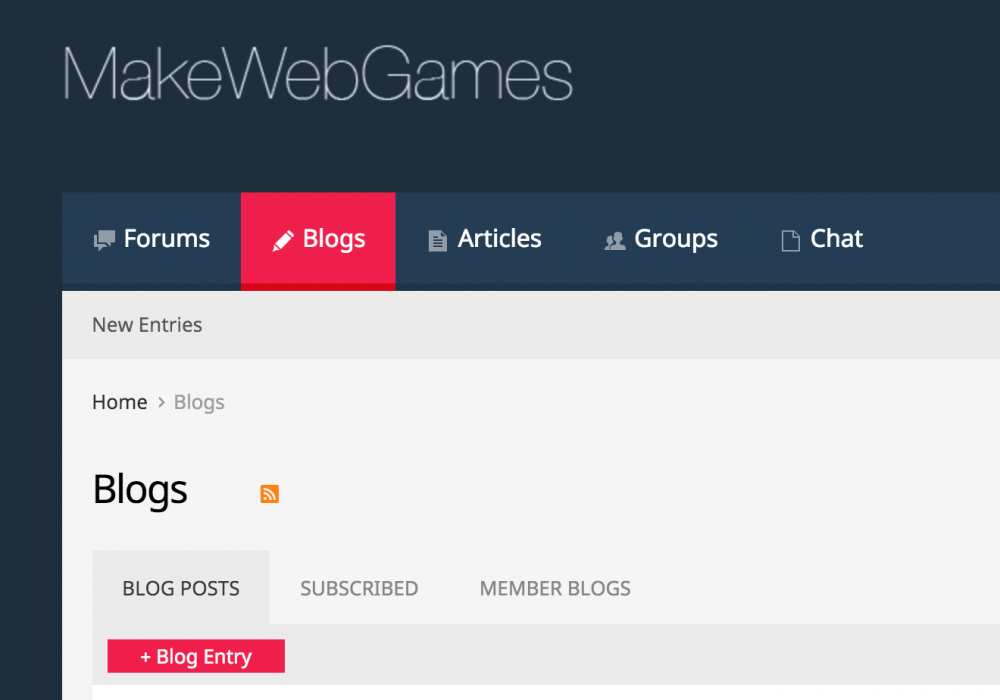
Task: Click the Articles document icon
Action: 437,240
